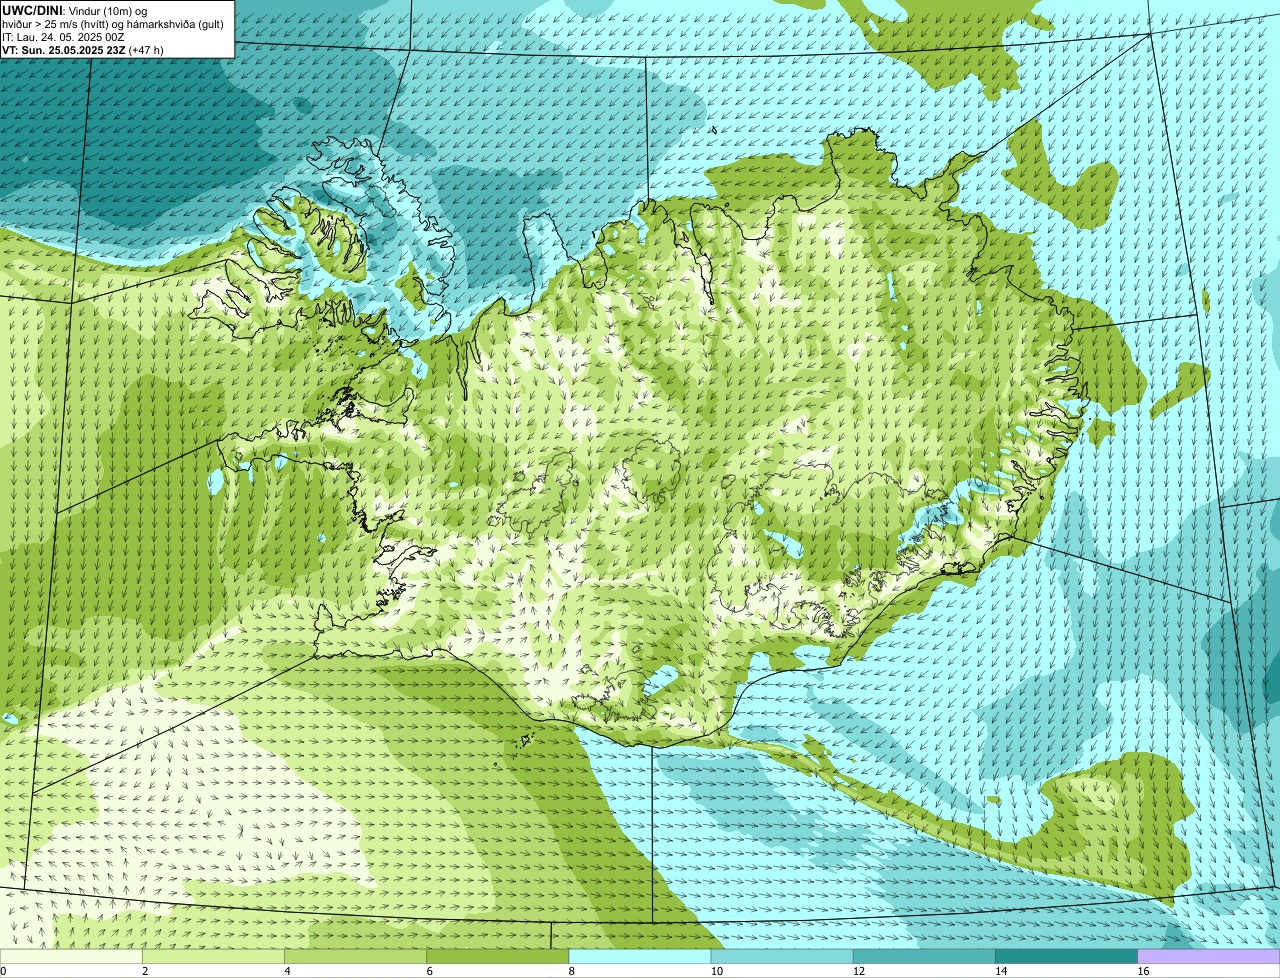
Task: Click the 'hviður > 25 m/s' description line
Action: click(113, 23)
